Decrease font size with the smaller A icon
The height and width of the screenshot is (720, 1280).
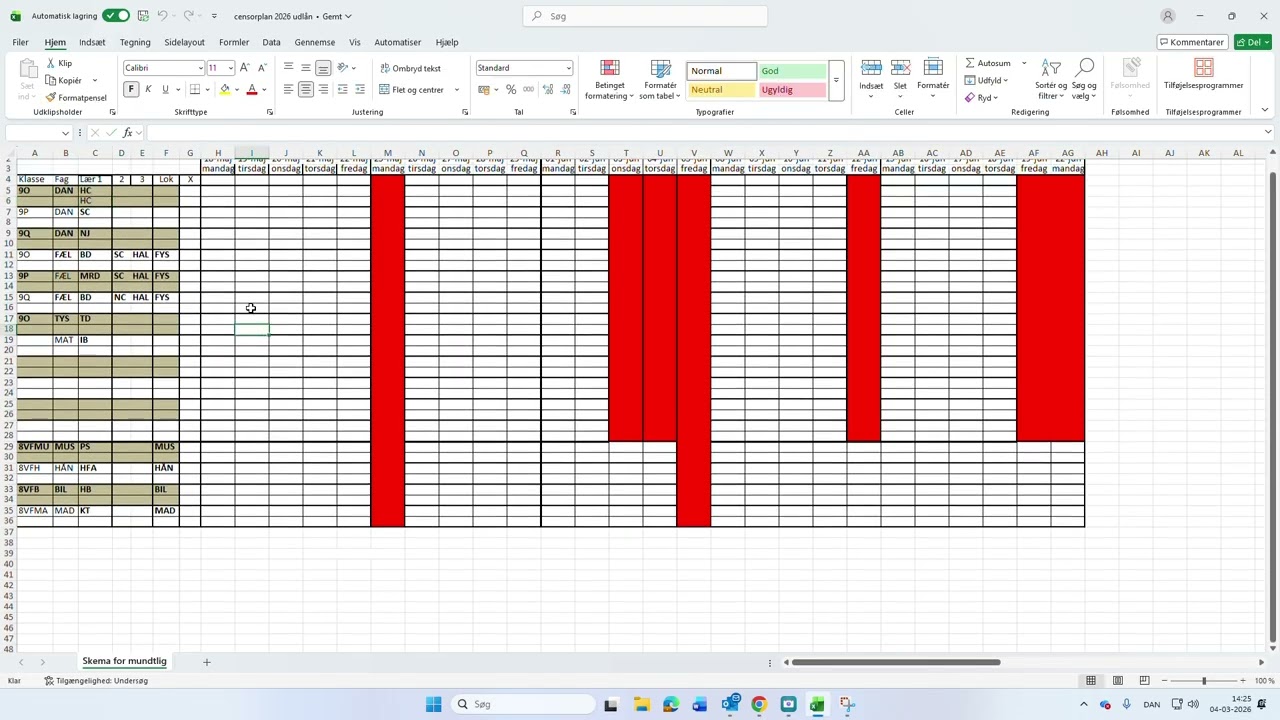pos(262,68)
